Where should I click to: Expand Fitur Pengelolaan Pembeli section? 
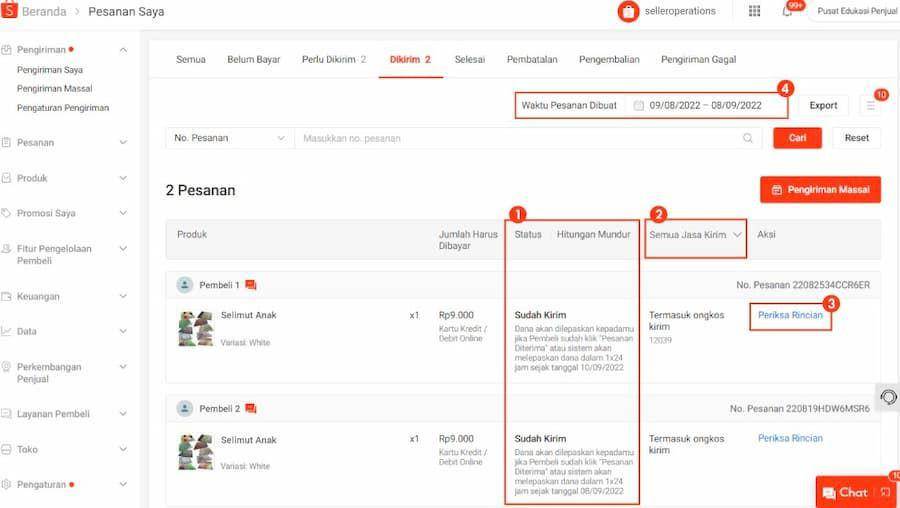coord(123,249)
